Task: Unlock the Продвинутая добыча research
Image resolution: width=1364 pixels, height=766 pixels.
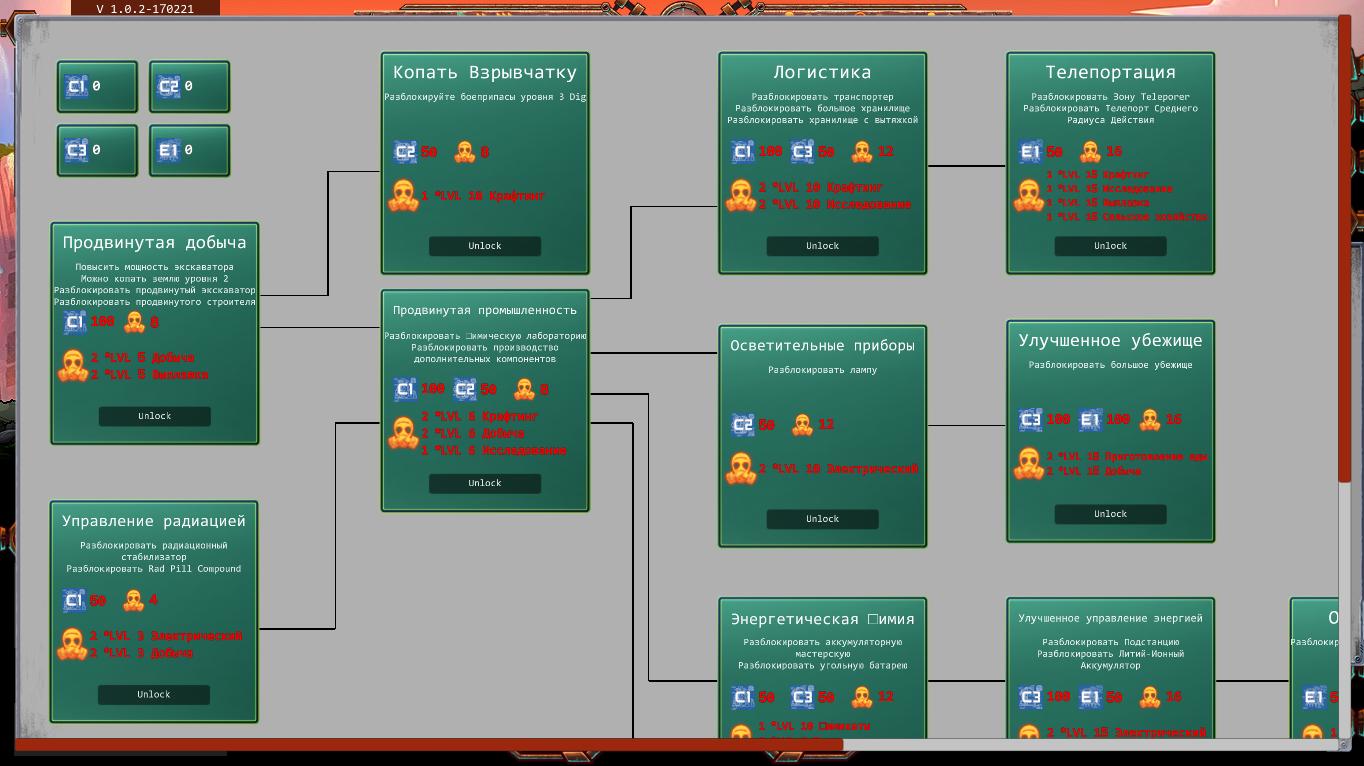Action: click(x=154, y=416)
